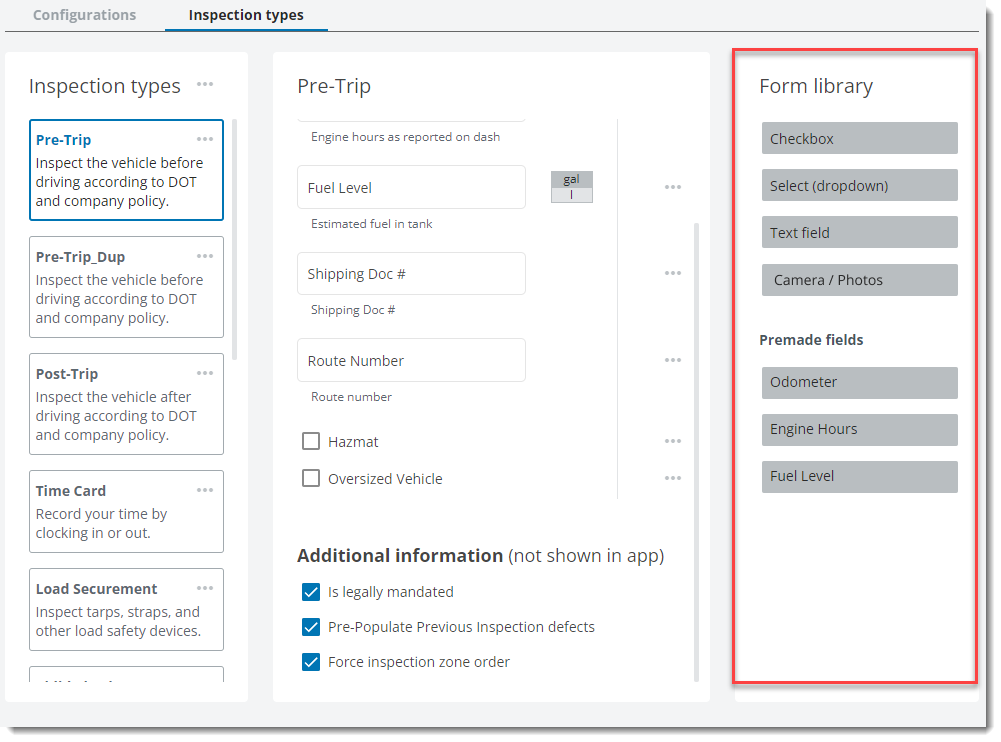The height and width of the screenshot is (742, 1001).
Task: Open the Route Number field options menu
Action: pyautogui.click(x=673, y=360)
